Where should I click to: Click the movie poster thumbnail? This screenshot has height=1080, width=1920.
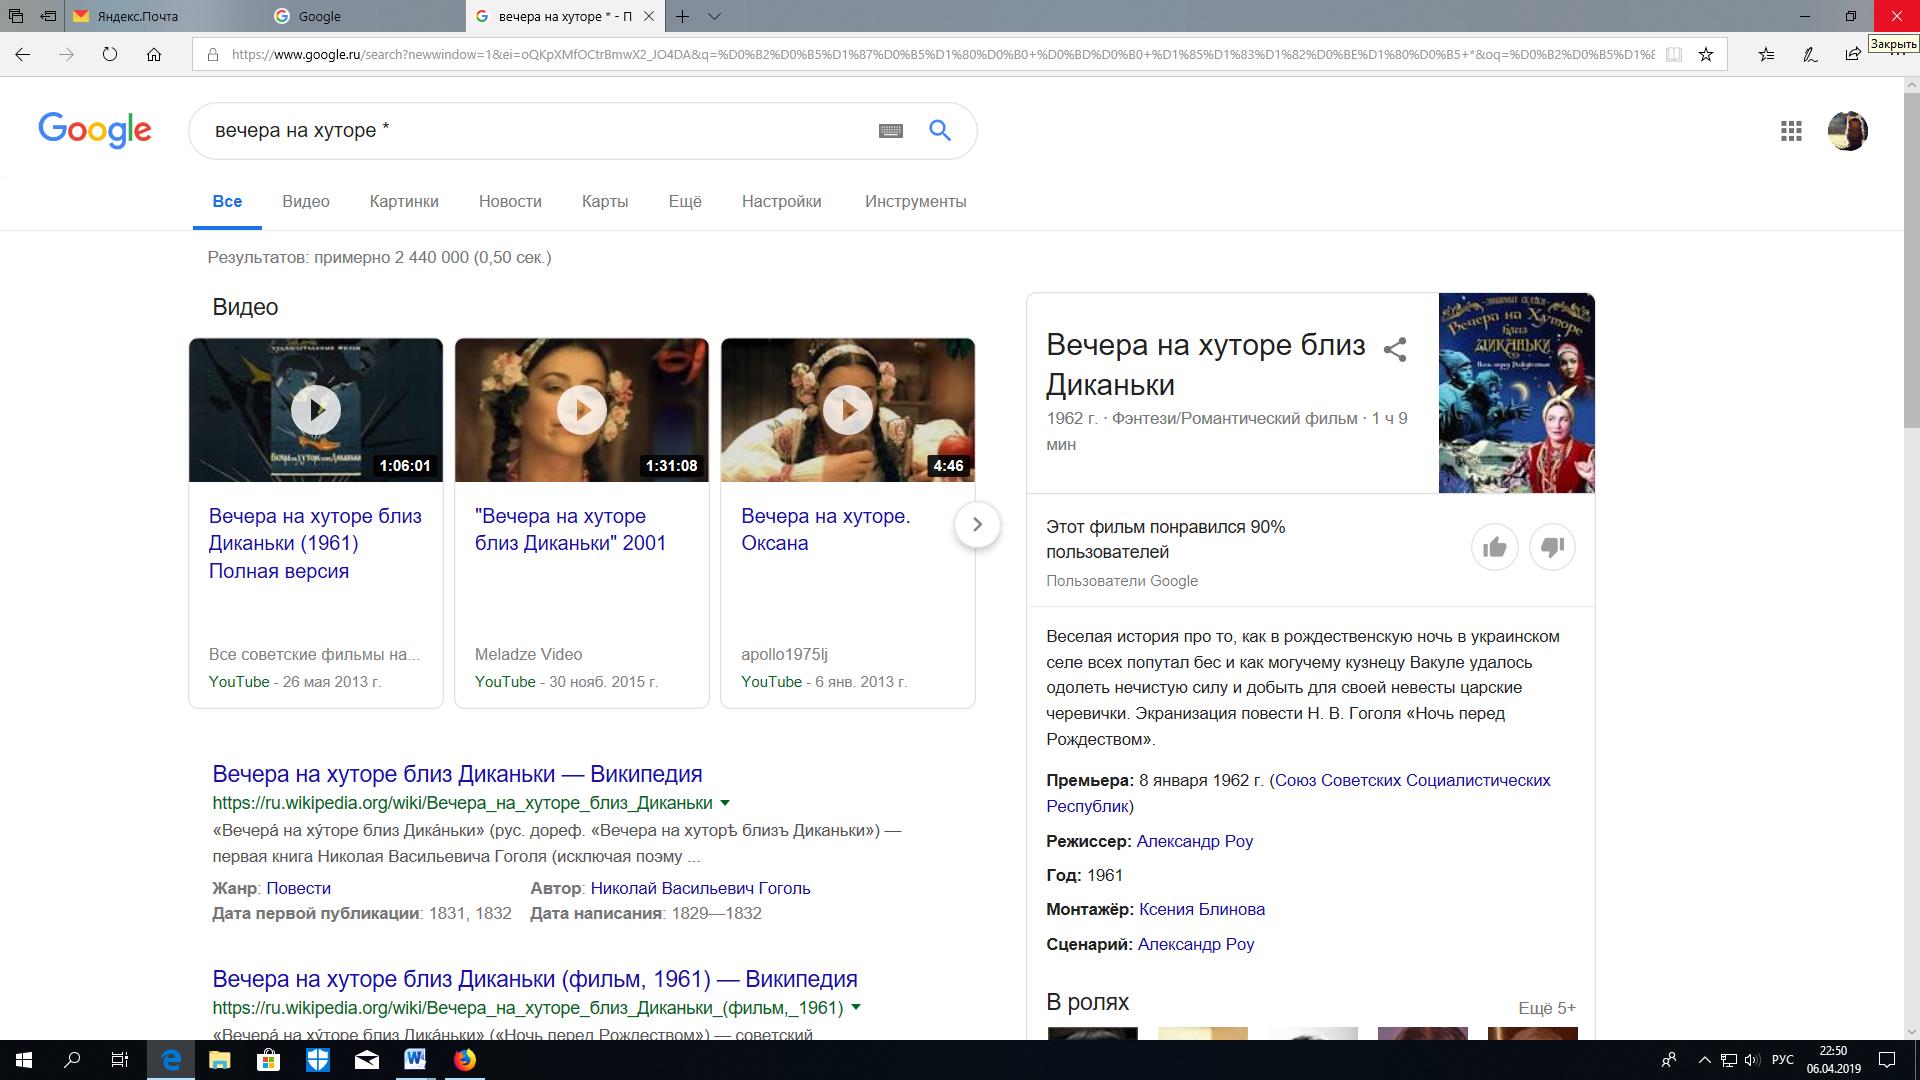(1517, 393)
